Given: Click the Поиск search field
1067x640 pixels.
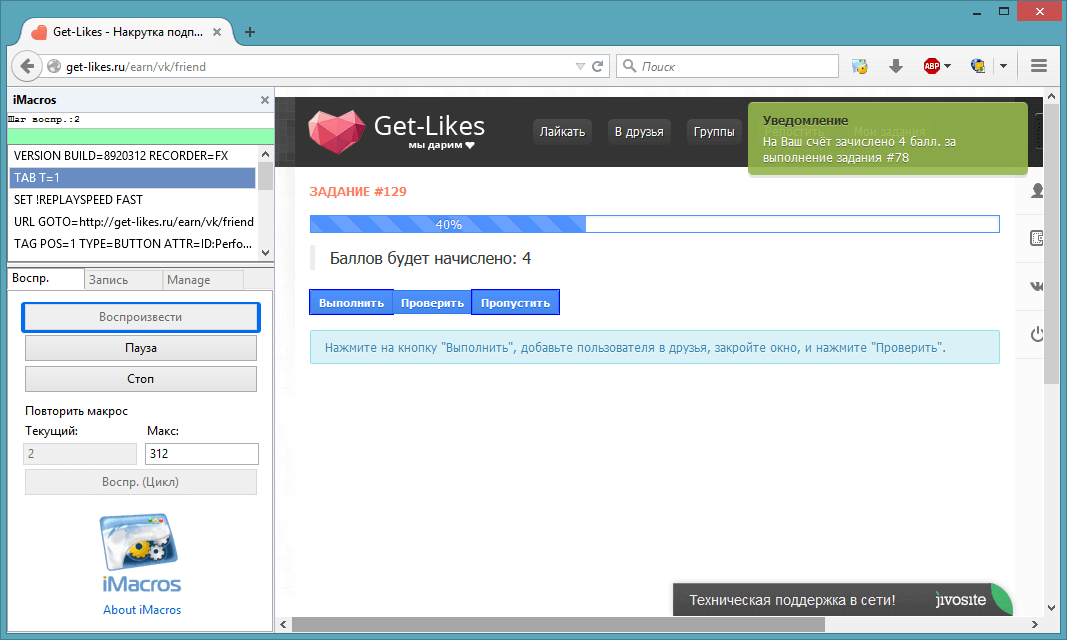Looking at the screenshot, I should (727, 66).
